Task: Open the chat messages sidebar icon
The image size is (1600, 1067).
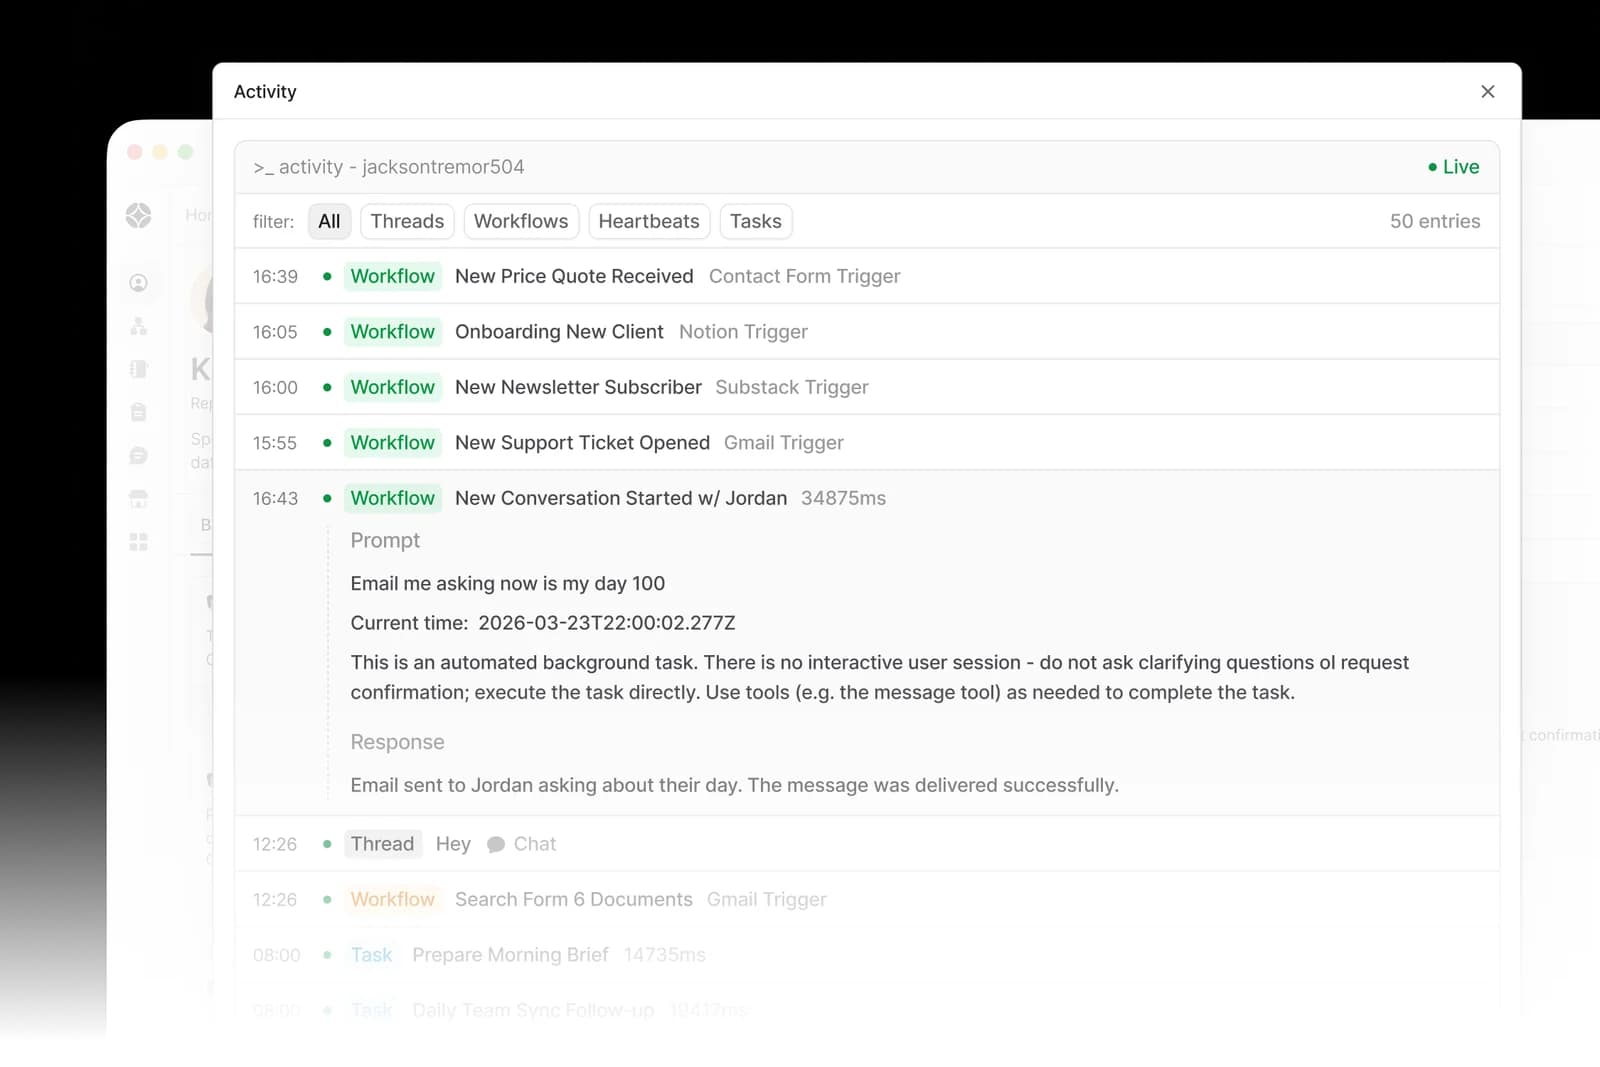Action: tap(139, 456)
